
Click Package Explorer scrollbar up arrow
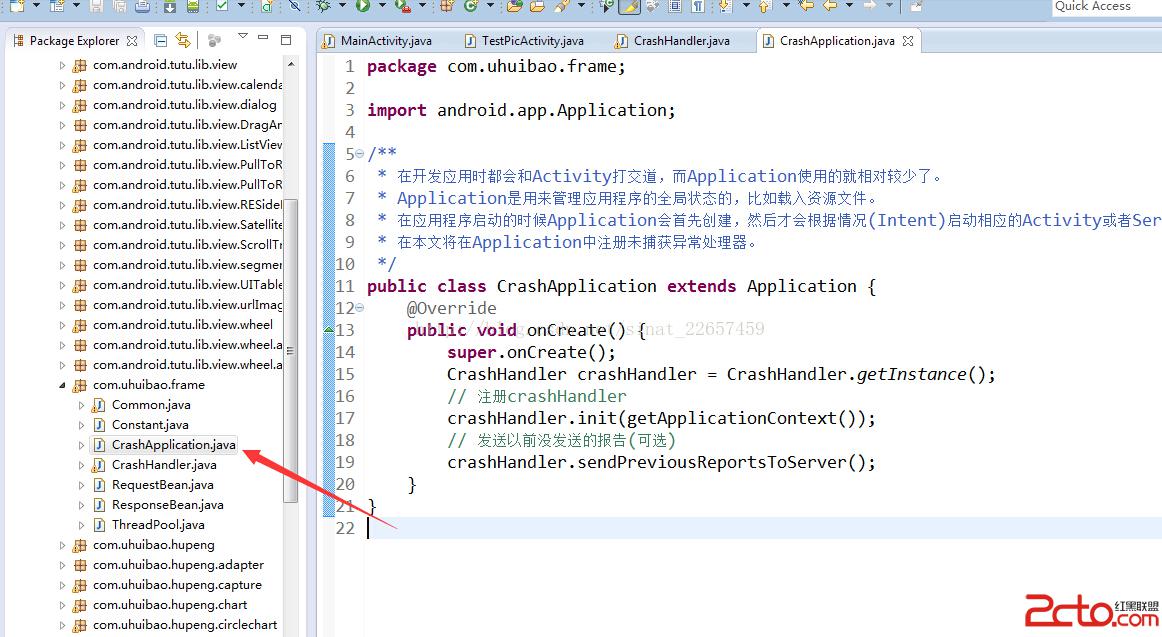coord(290,64)
